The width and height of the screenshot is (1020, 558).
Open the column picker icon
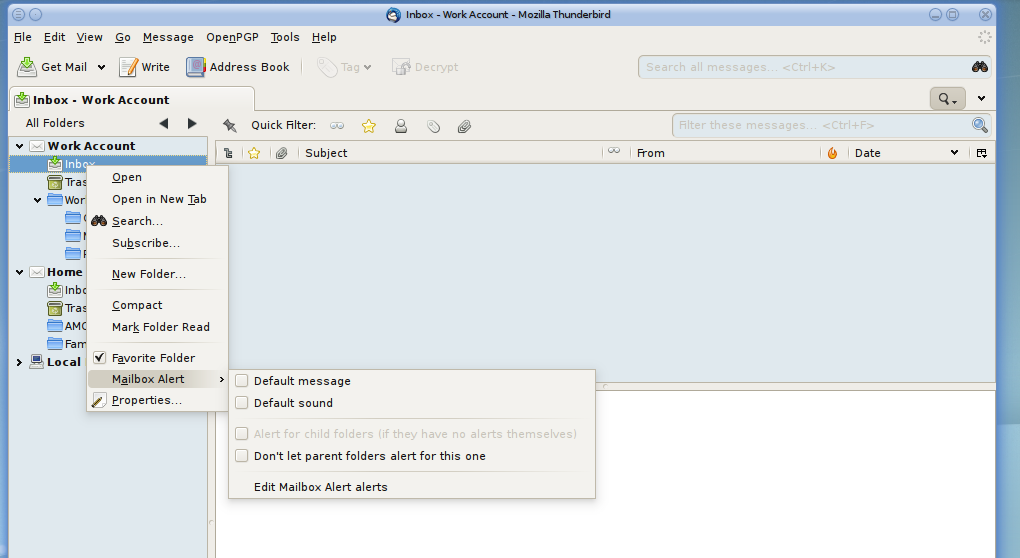(x=982, y=153)
